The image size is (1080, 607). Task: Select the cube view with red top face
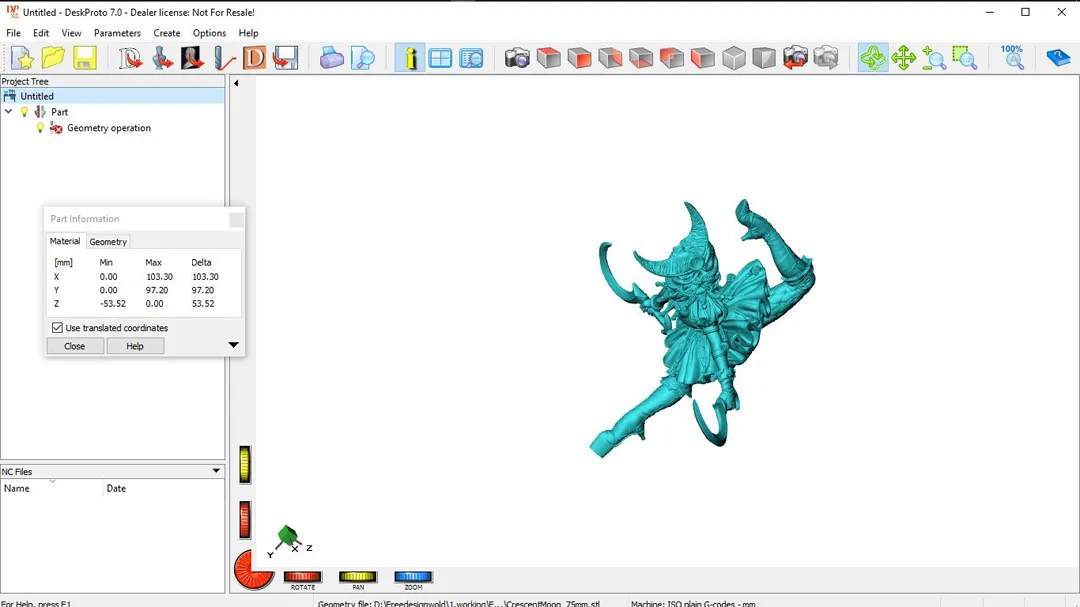pyautogui.click(x=548, y=59)
